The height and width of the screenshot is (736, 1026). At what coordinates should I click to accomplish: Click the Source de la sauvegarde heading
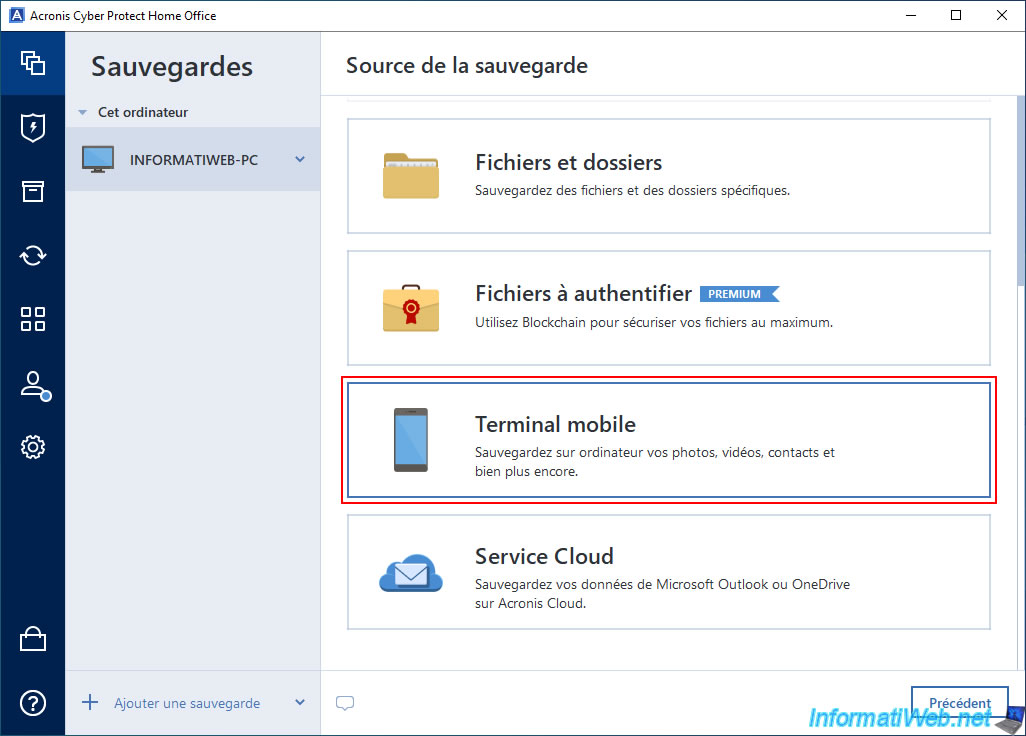[467, 65]
